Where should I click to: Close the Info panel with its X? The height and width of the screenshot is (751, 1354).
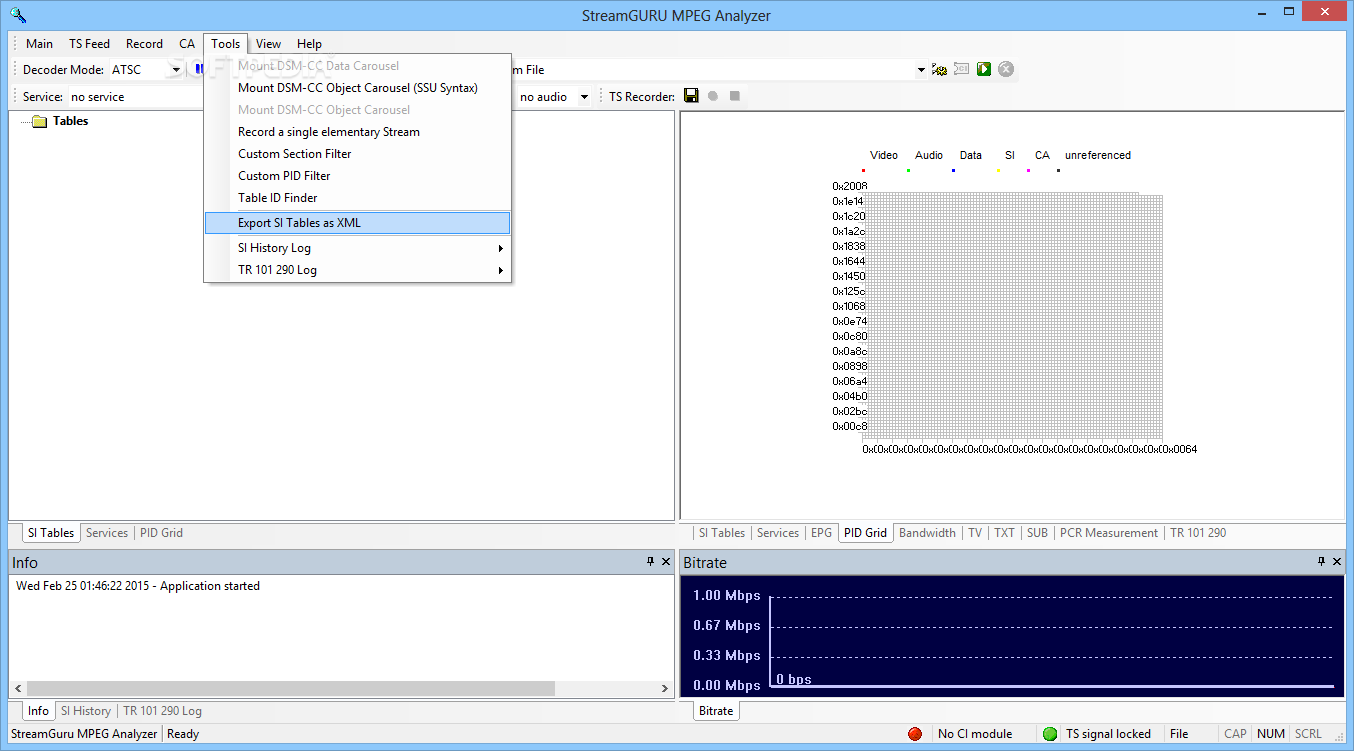[666, 562]
